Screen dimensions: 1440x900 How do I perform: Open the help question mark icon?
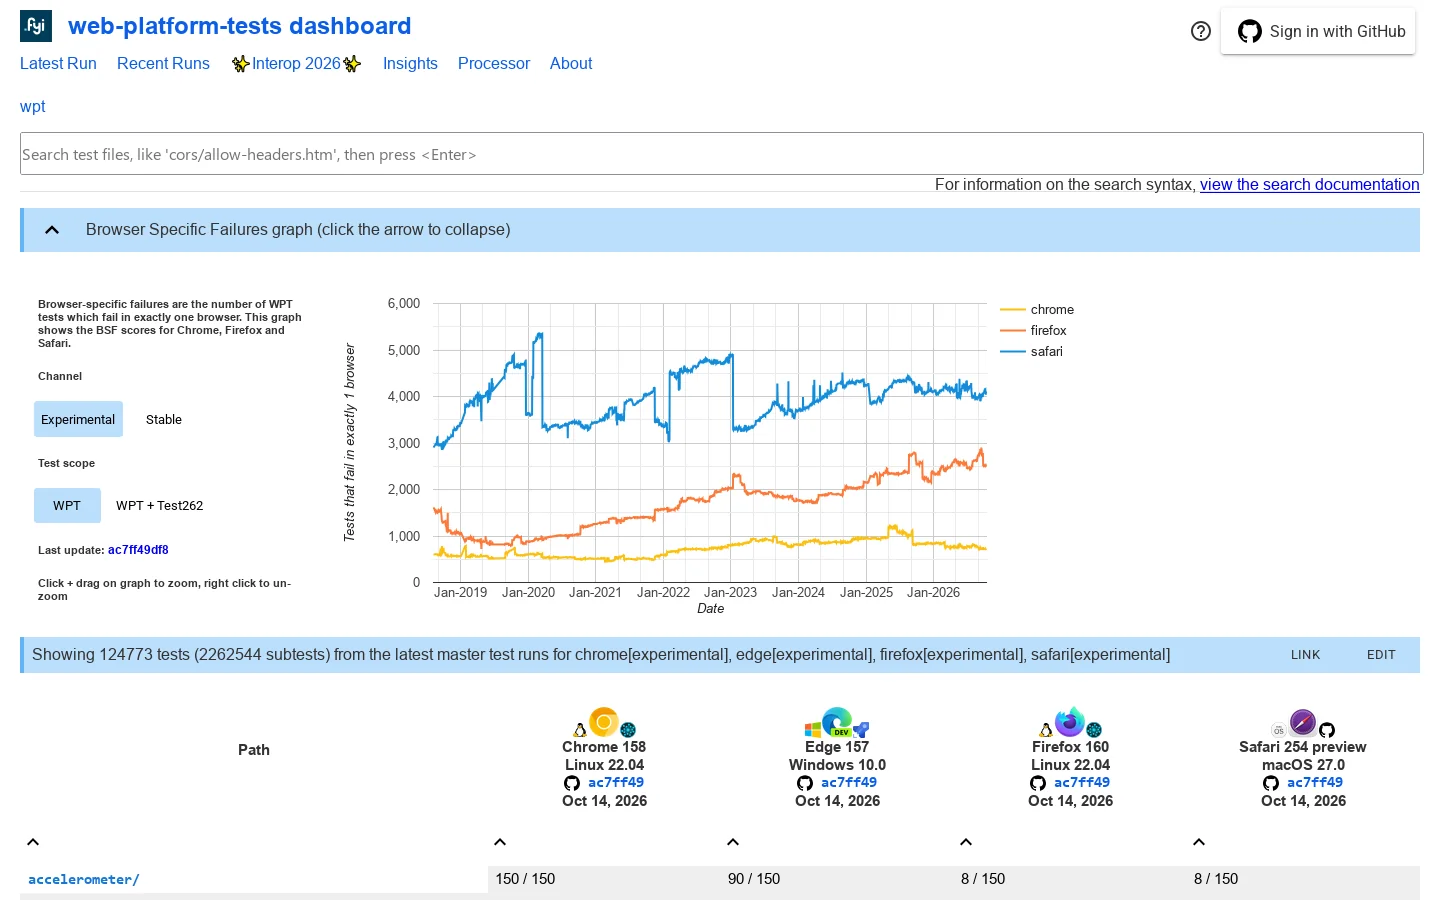click(x=1201, y=31)
